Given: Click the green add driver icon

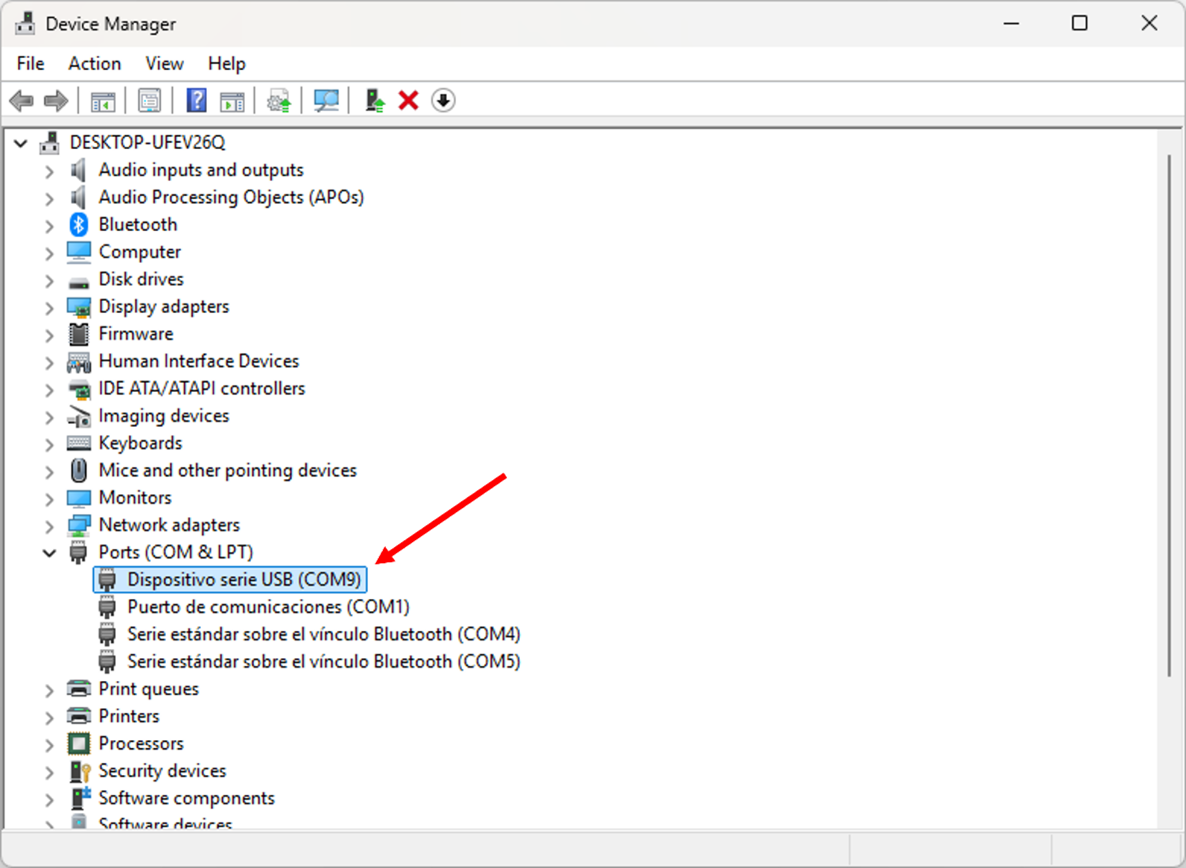Looking at the screenshot, I should click(x=375, y=101).
